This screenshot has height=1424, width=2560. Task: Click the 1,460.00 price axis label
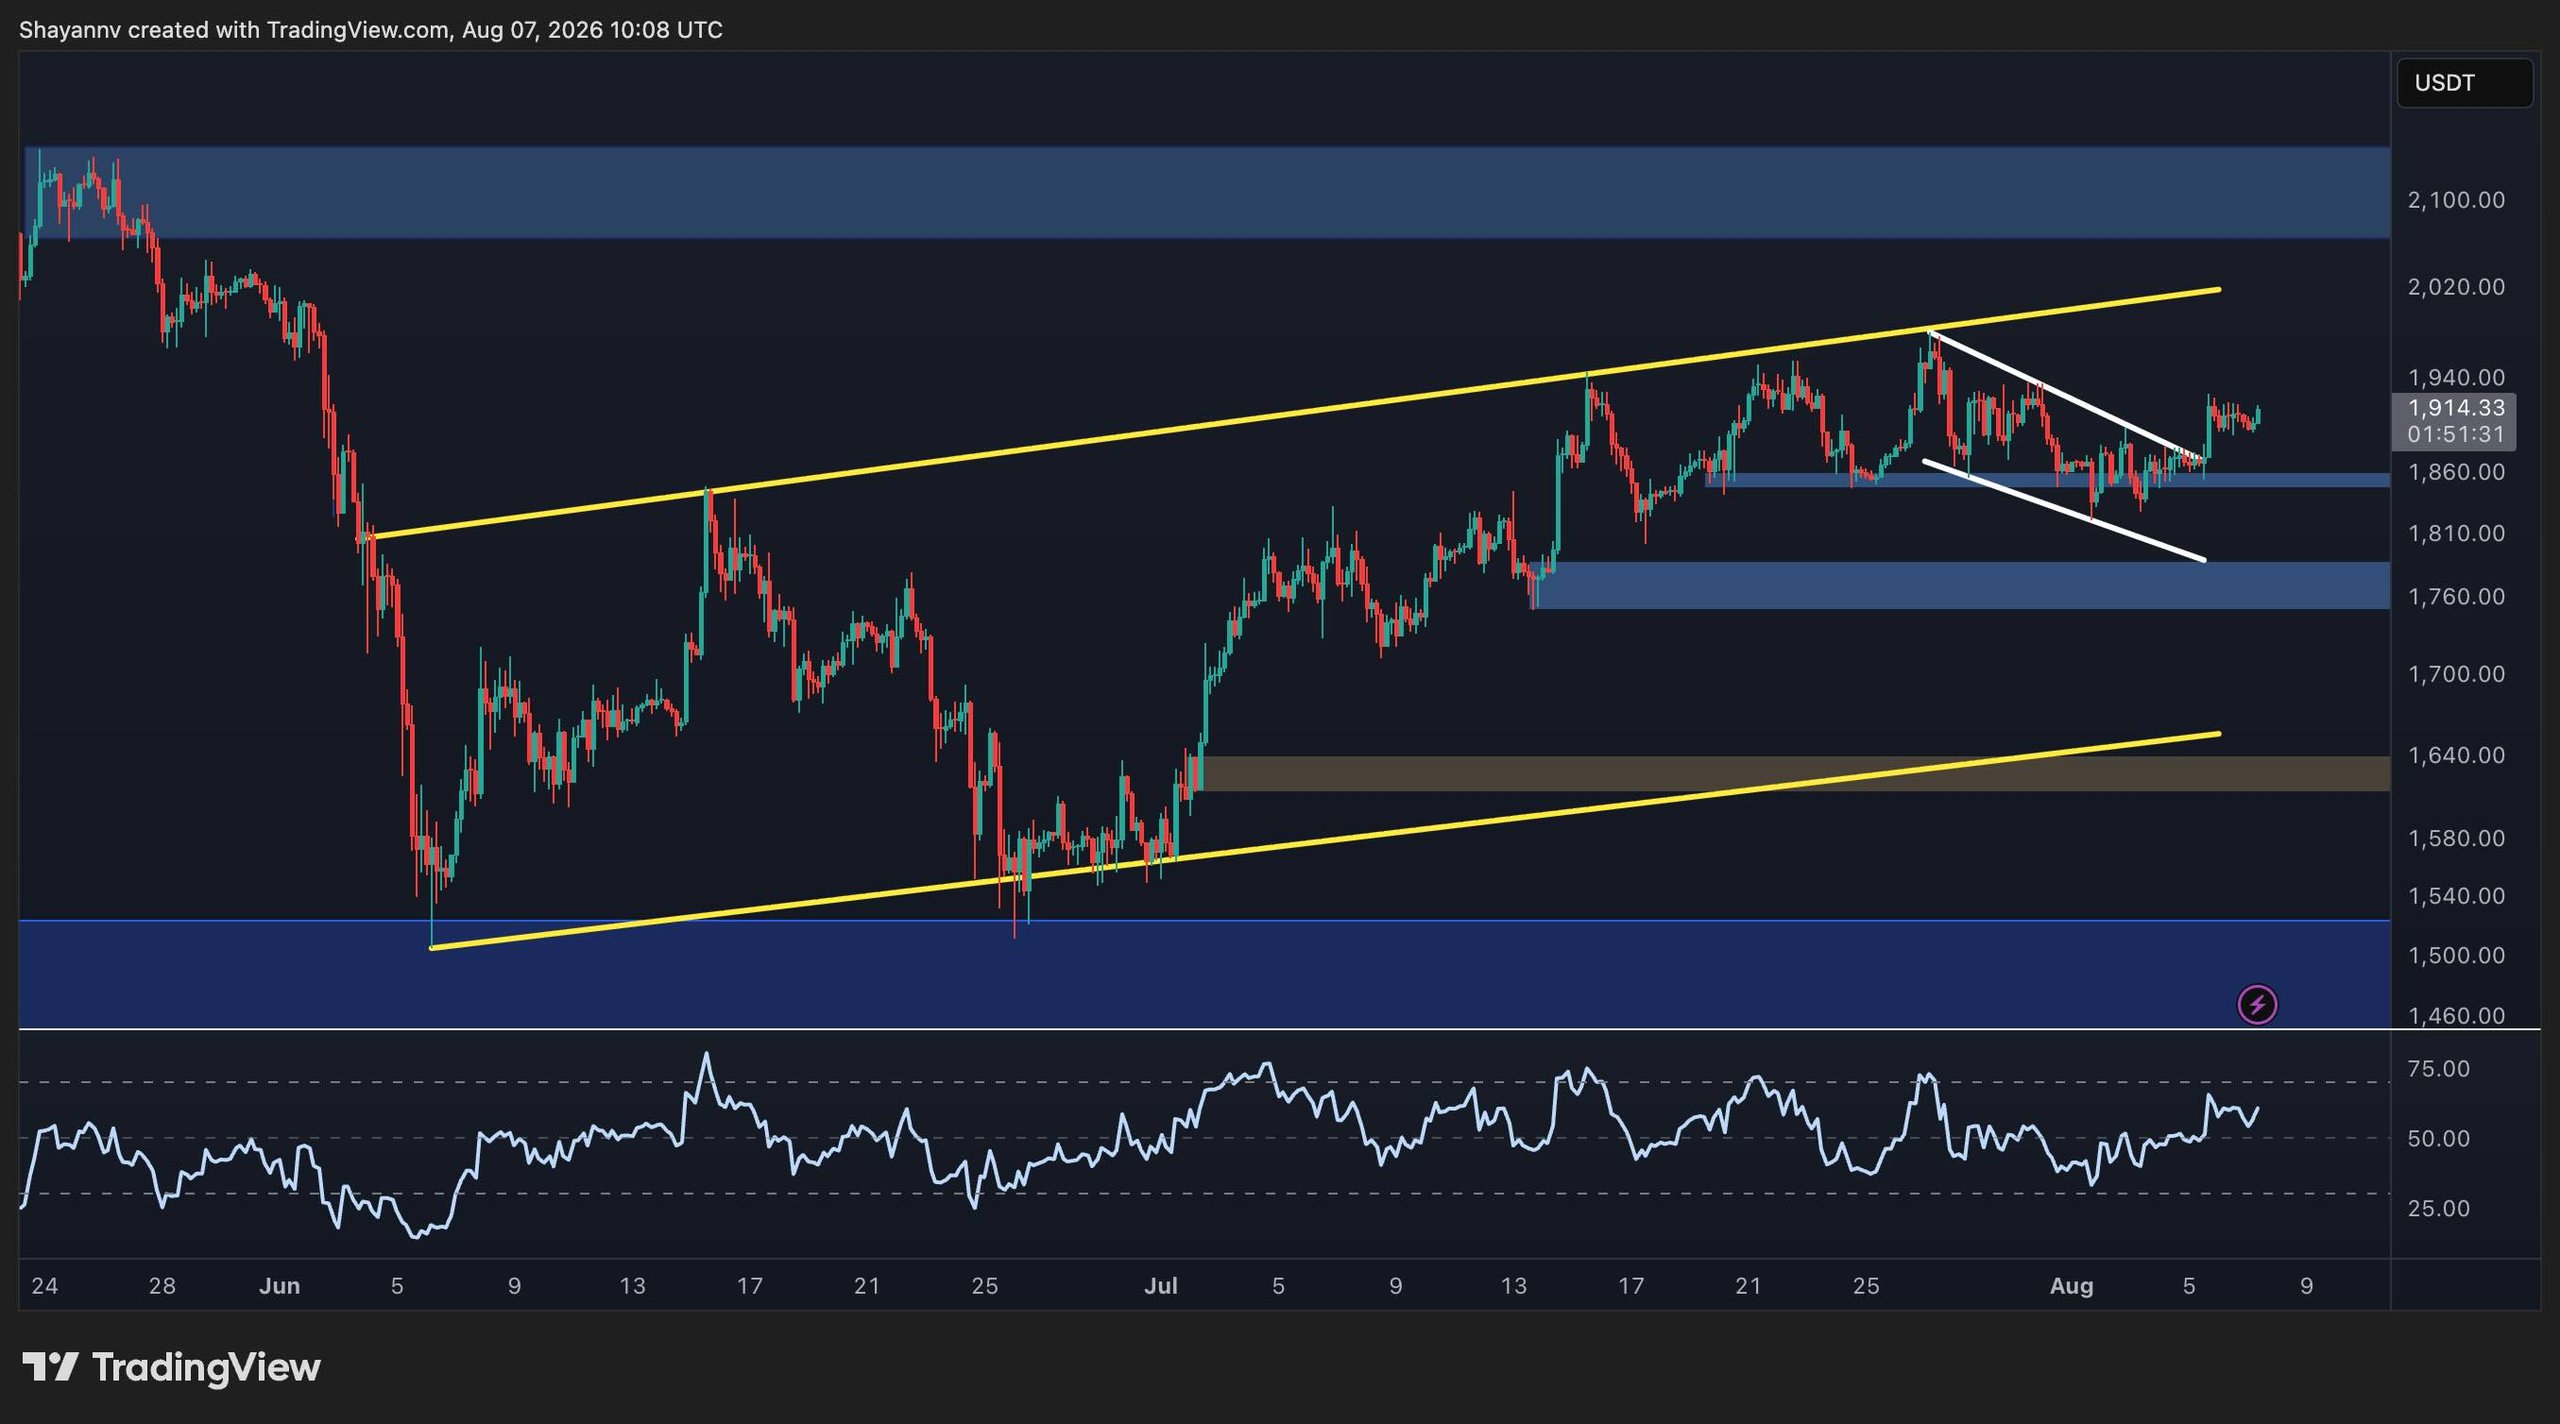point(2456,1015)
